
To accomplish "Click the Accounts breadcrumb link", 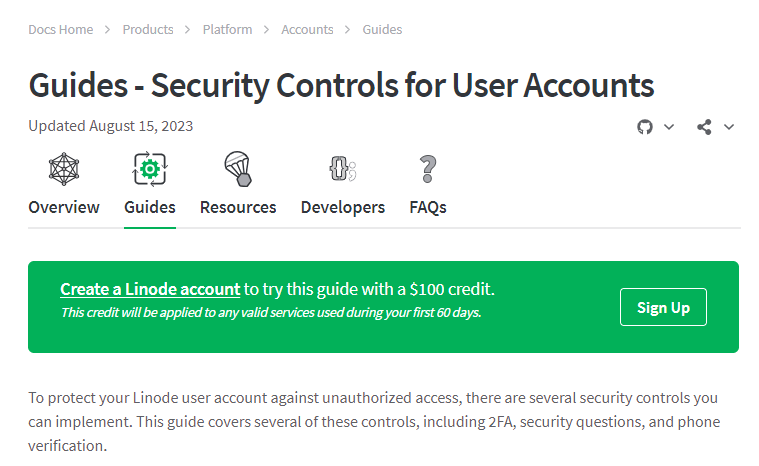I will tap(307, 29).
